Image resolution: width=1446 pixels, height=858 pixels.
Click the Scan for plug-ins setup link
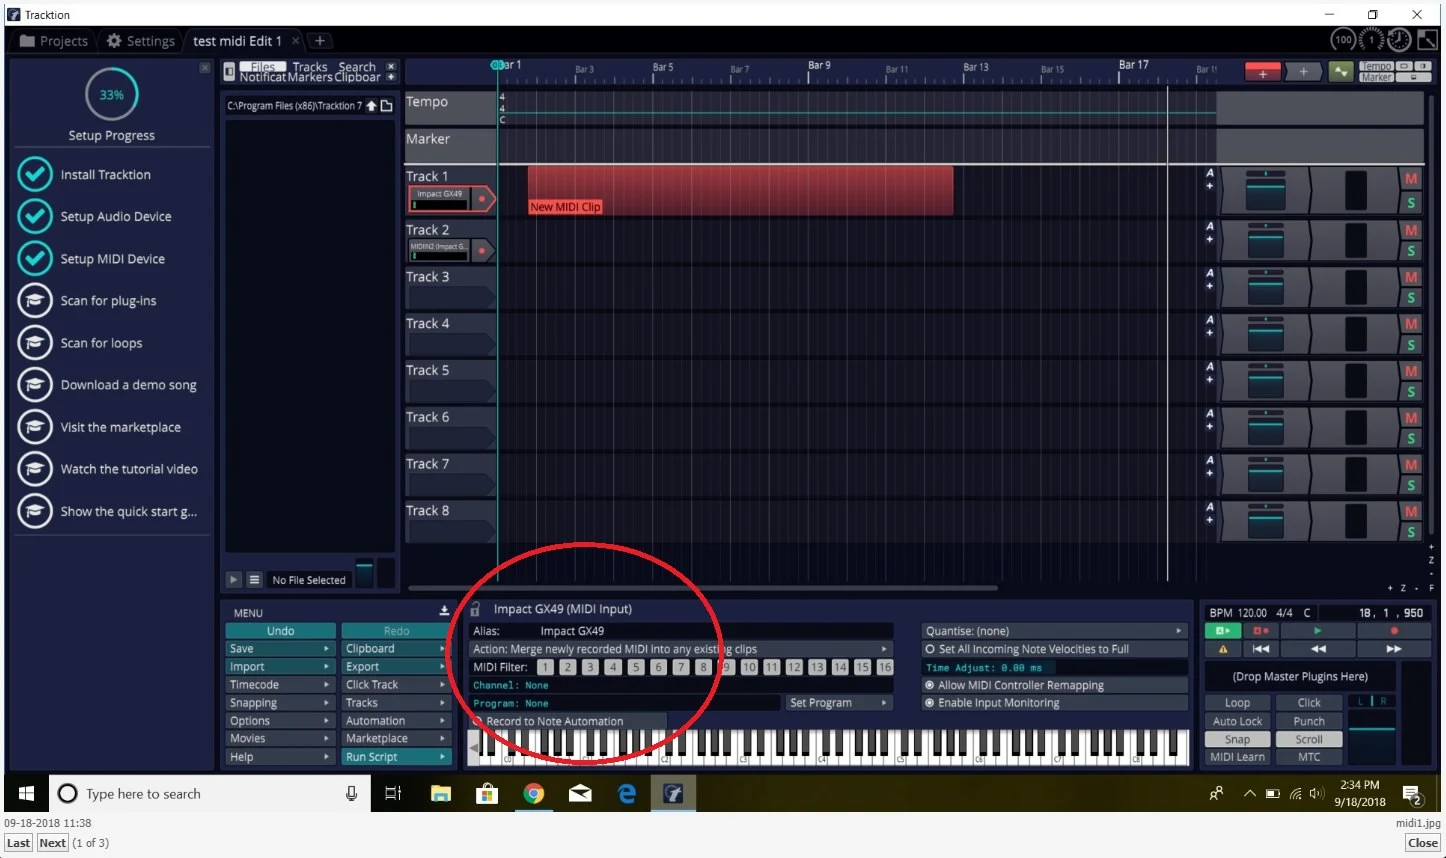tap(108, 301)
